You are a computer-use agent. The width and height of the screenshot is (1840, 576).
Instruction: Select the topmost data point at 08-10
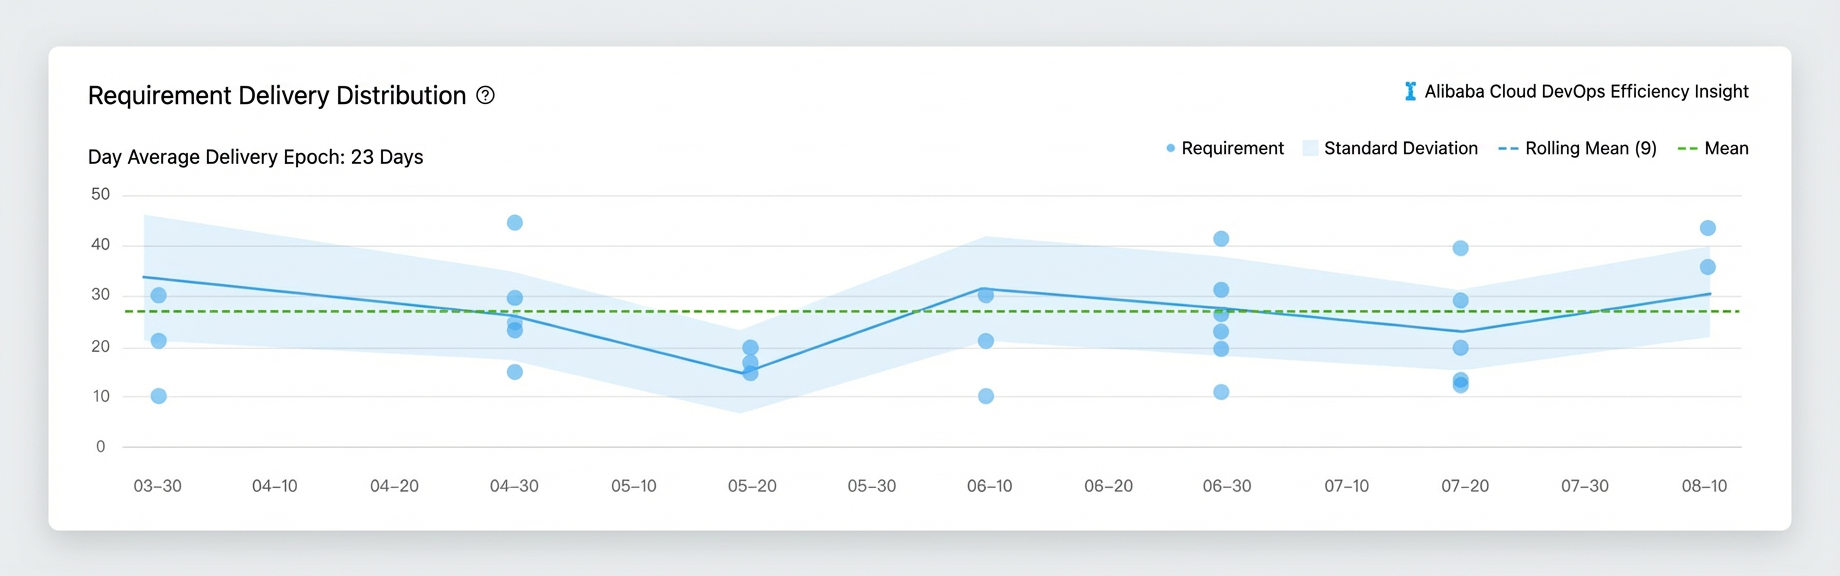coord(1708,228)
